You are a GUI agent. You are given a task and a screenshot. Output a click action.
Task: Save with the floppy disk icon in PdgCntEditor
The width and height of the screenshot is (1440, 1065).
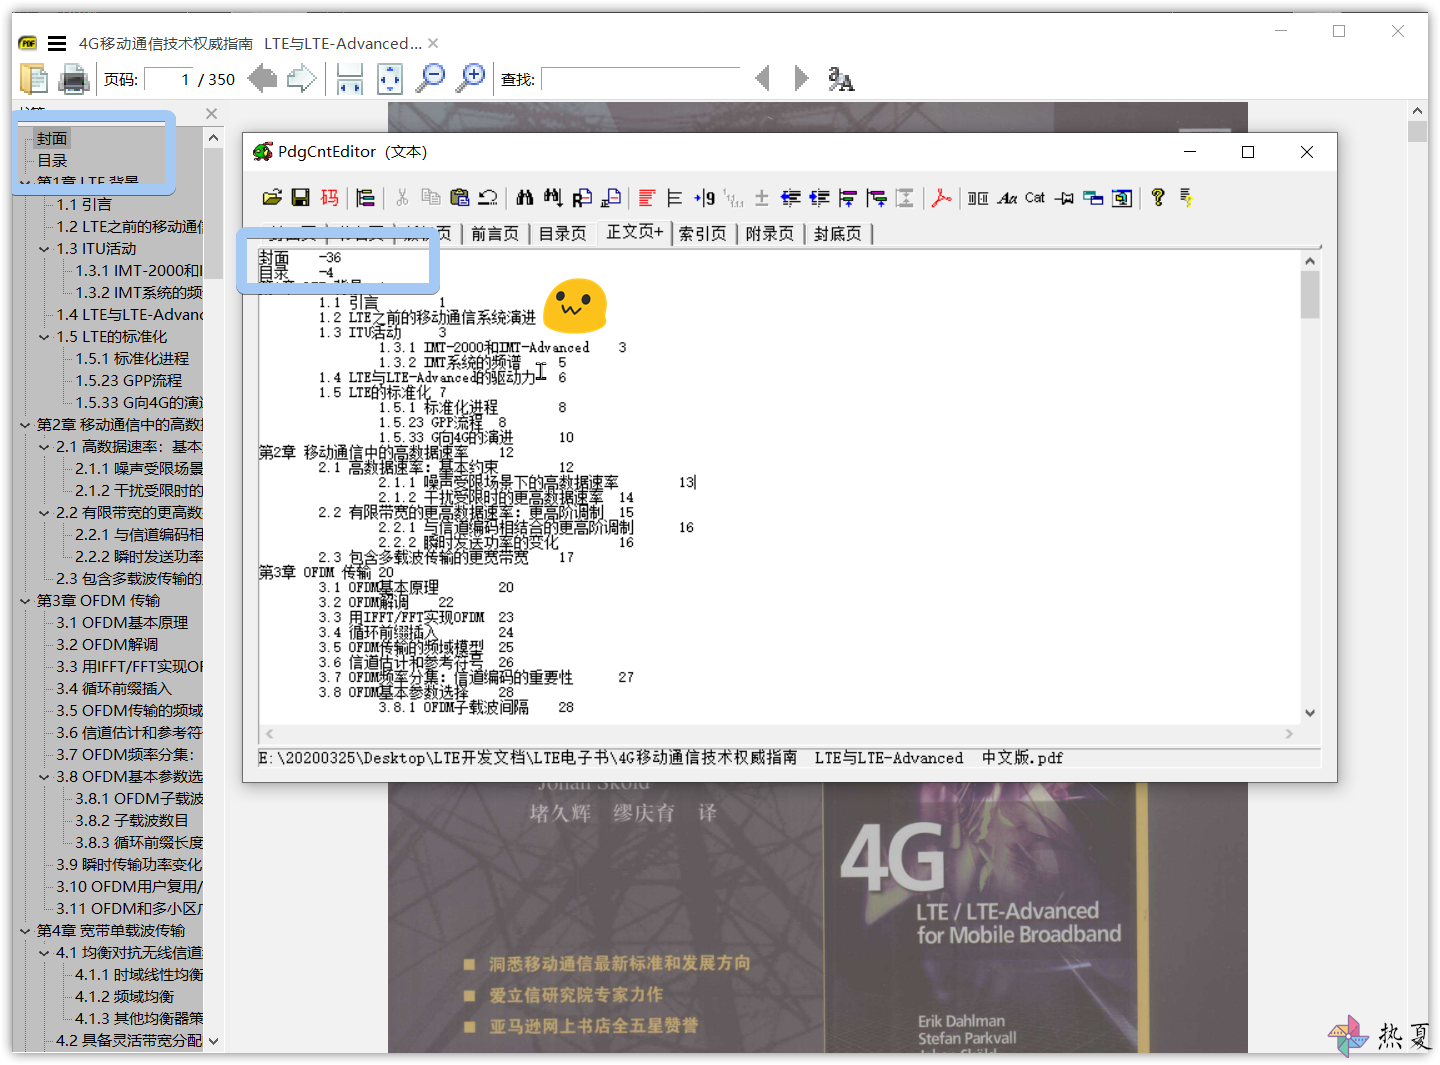300,198
